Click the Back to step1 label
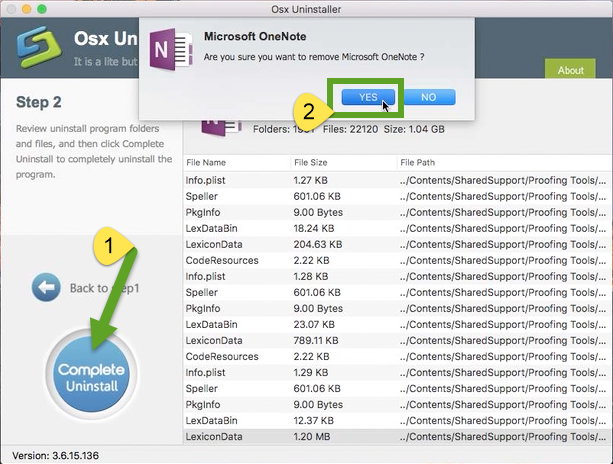This screenshot has width=613, height=464. tap(104, 288)
